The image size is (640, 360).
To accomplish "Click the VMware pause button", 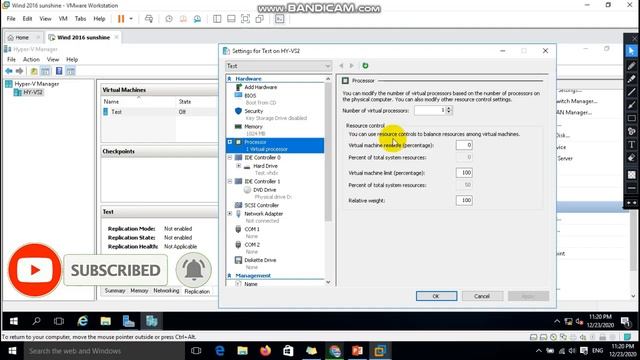I will [121, 19].
